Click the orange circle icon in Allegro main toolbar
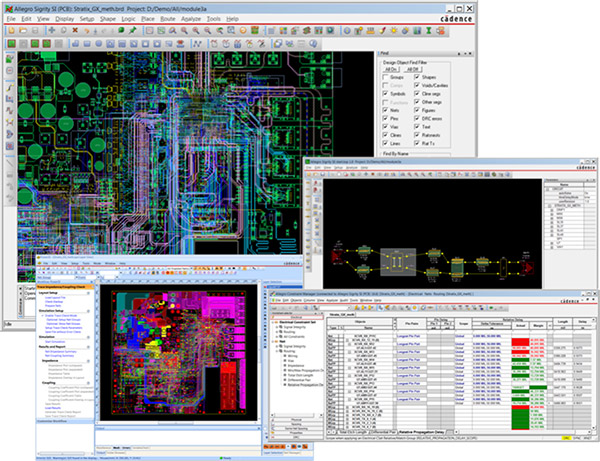The width and height of the screenshot is (600, 461). (243, 31)
